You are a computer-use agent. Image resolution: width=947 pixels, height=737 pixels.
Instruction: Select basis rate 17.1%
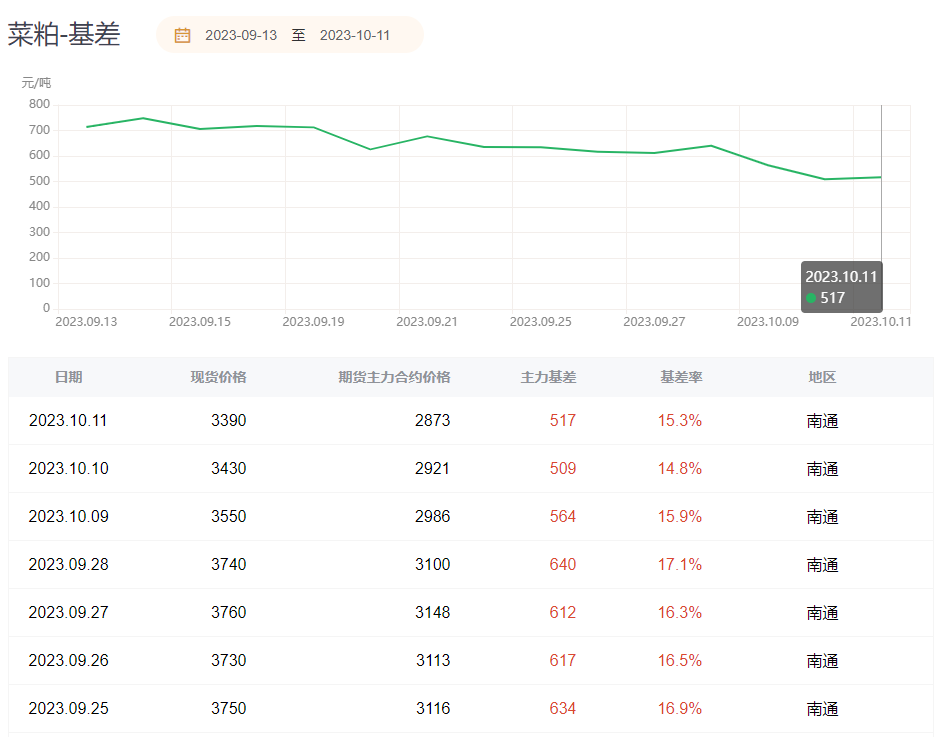point(679,564)
